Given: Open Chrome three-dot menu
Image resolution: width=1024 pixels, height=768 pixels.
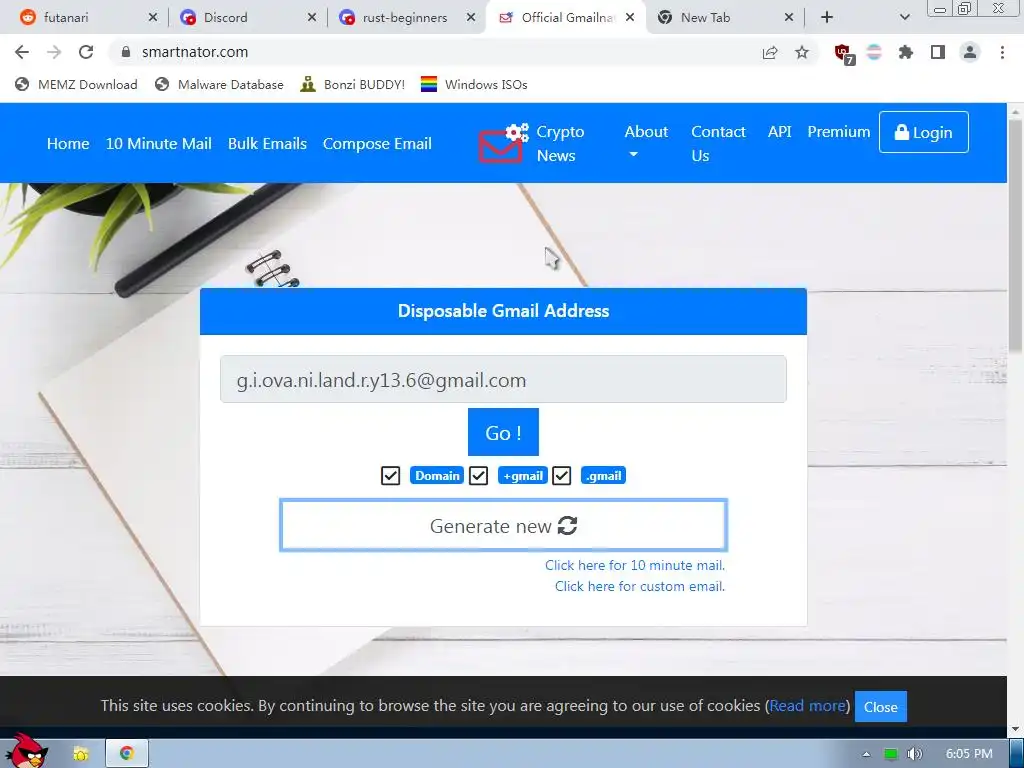Looking at the screenshot, I should [1002, 52].
